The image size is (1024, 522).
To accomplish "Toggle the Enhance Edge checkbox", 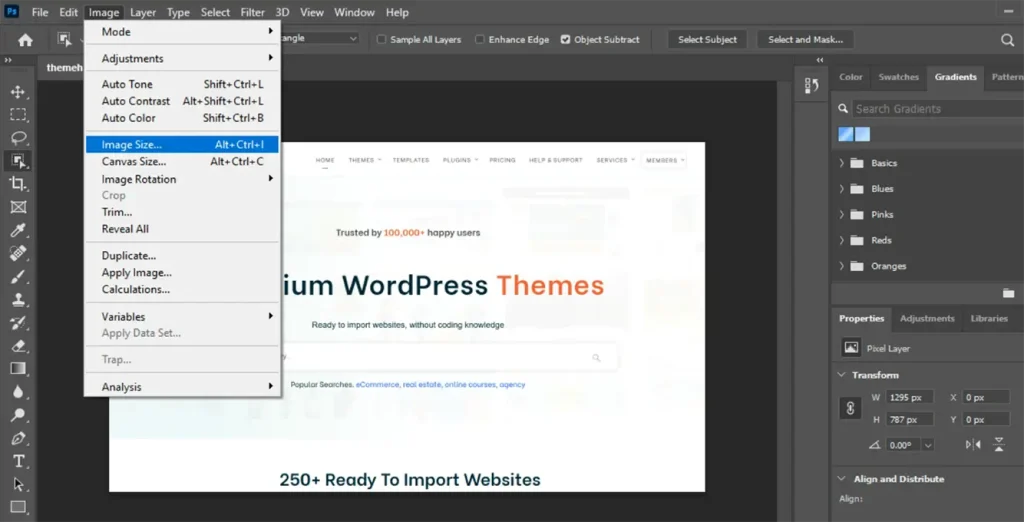I will pos(480,40).
